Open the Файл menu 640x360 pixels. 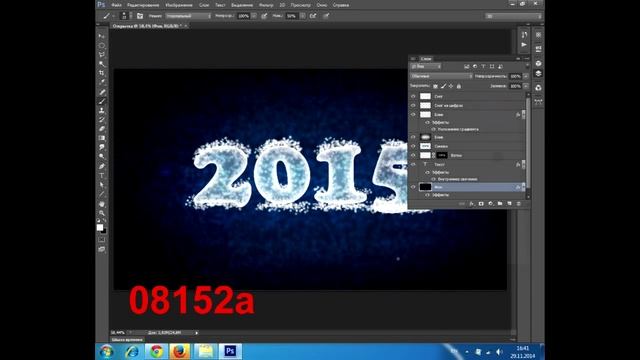116,5
